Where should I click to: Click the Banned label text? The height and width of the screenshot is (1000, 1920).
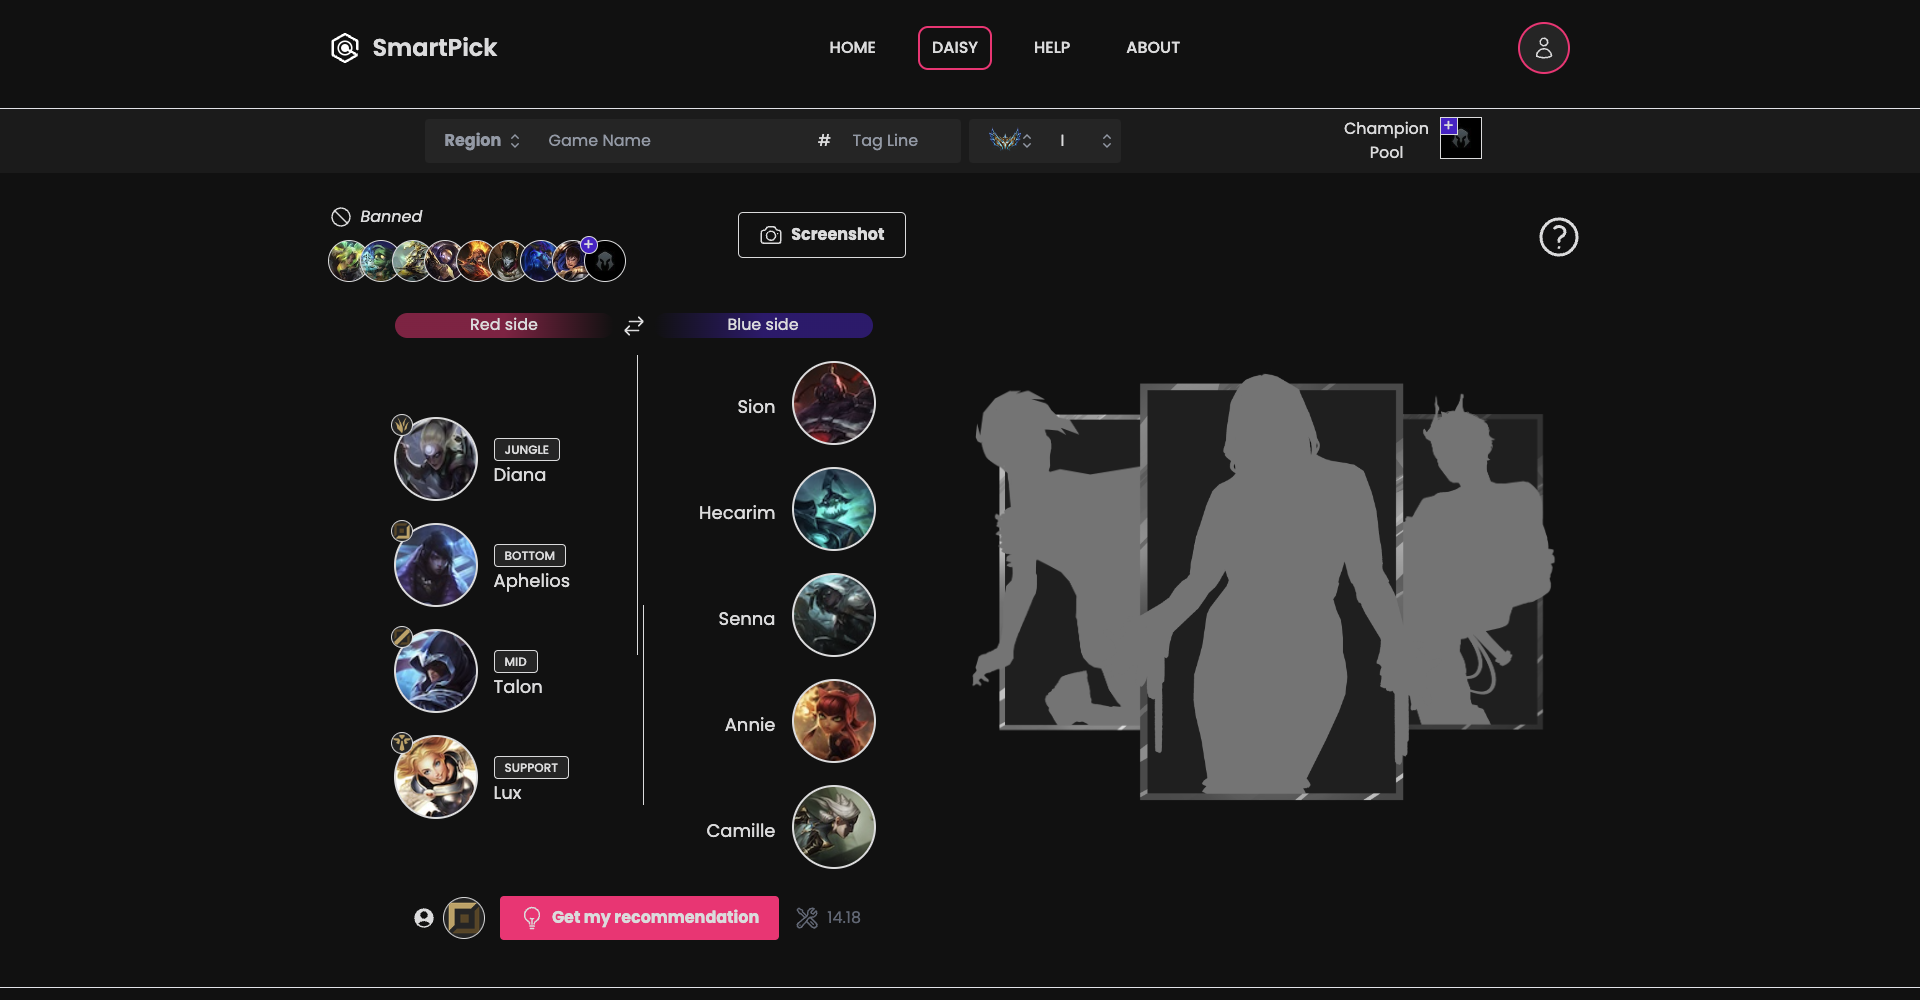391,217
